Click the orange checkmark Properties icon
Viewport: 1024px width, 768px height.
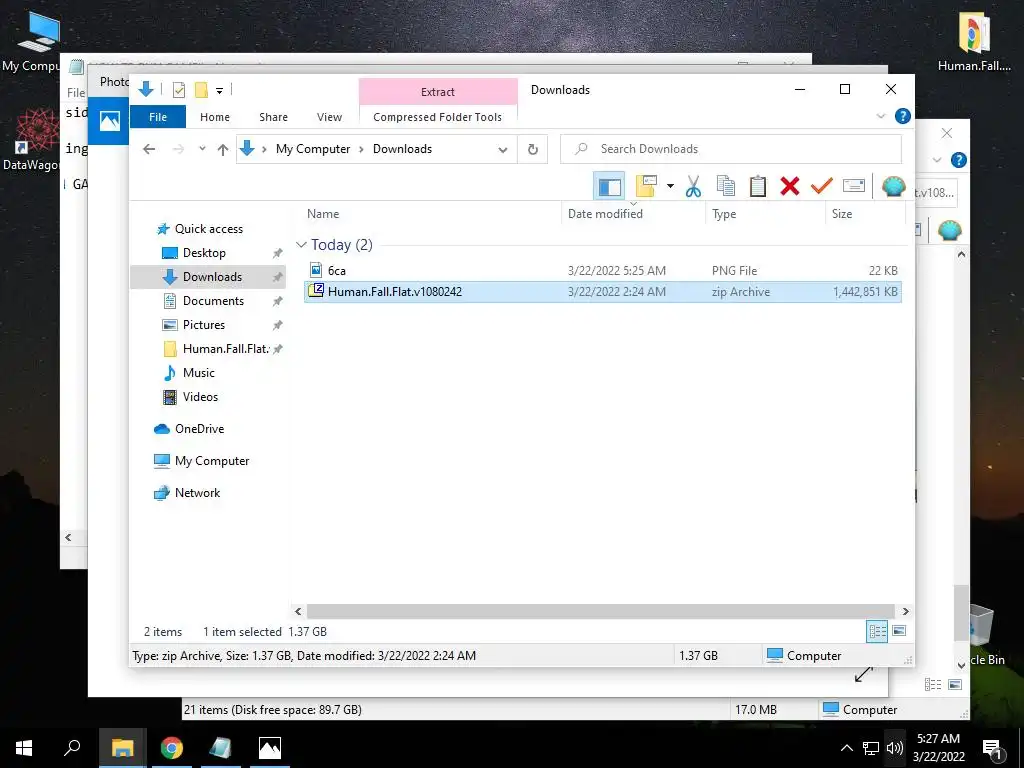click(822, 186)
